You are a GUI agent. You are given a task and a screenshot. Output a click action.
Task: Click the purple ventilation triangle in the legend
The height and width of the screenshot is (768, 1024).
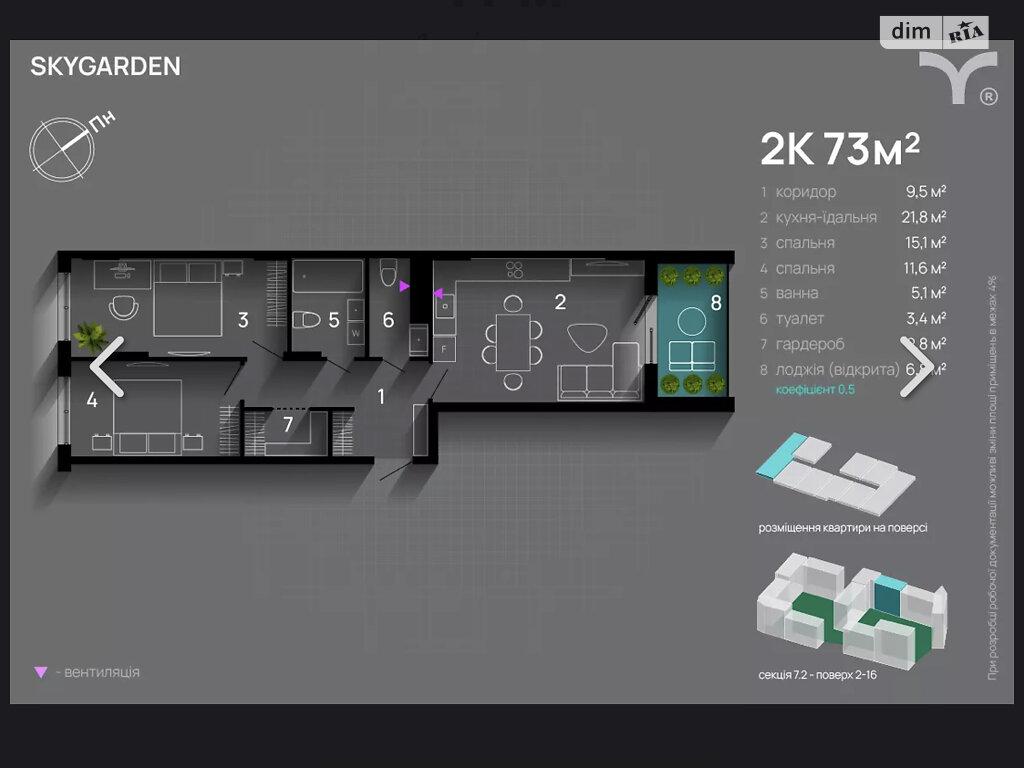pos(40,672)
